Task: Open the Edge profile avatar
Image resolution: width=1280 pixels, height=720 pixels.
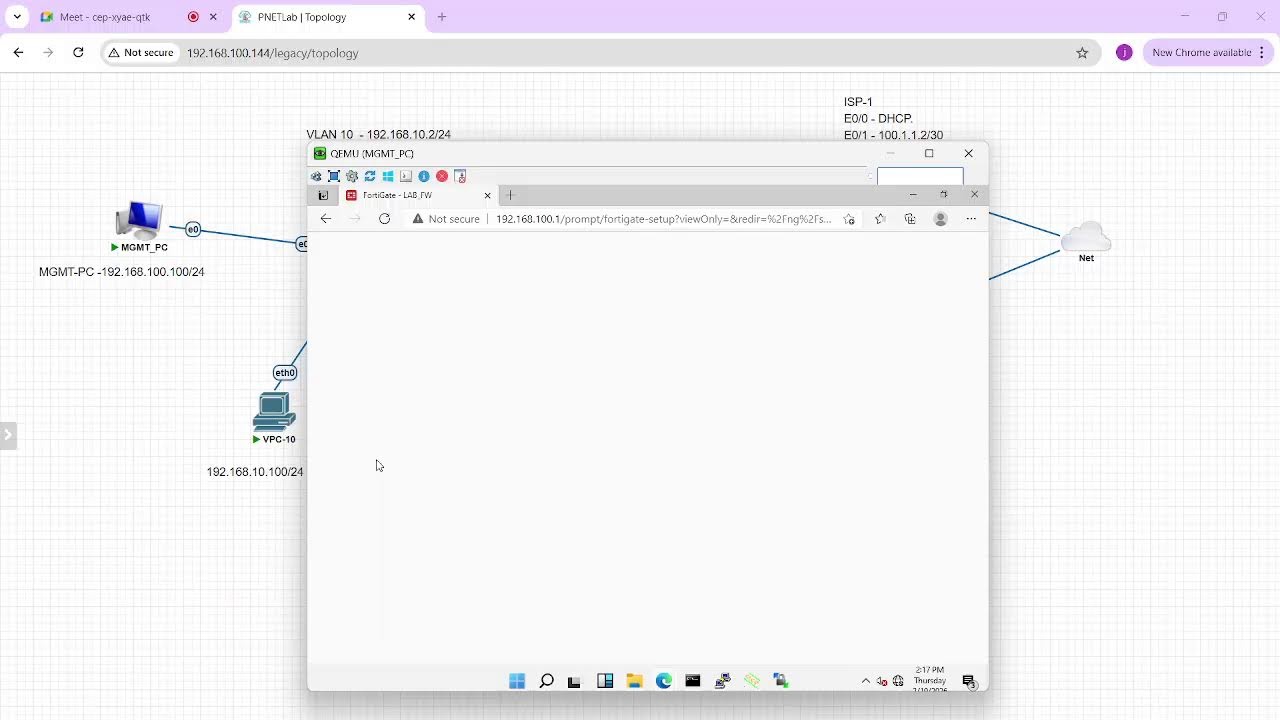Action: (940, 219)
